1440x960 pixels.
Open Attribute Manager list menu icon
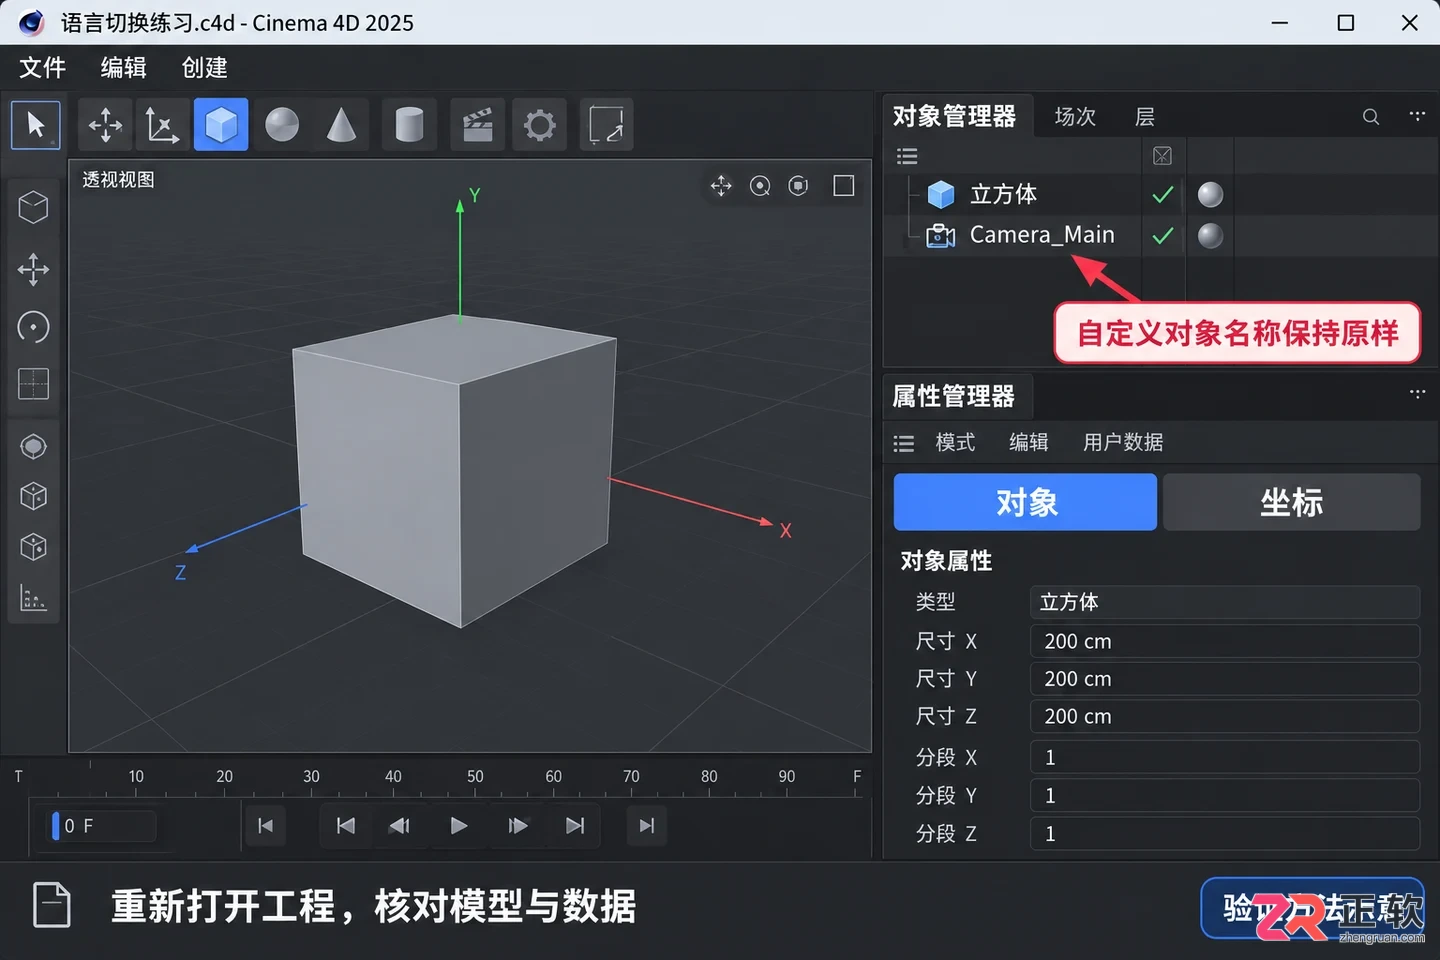(904, 443)
